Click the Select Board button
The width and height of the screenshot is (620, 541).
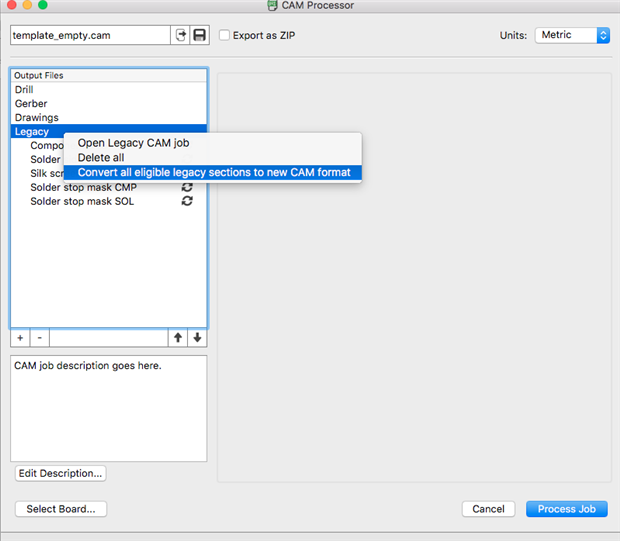coord(61,509)
